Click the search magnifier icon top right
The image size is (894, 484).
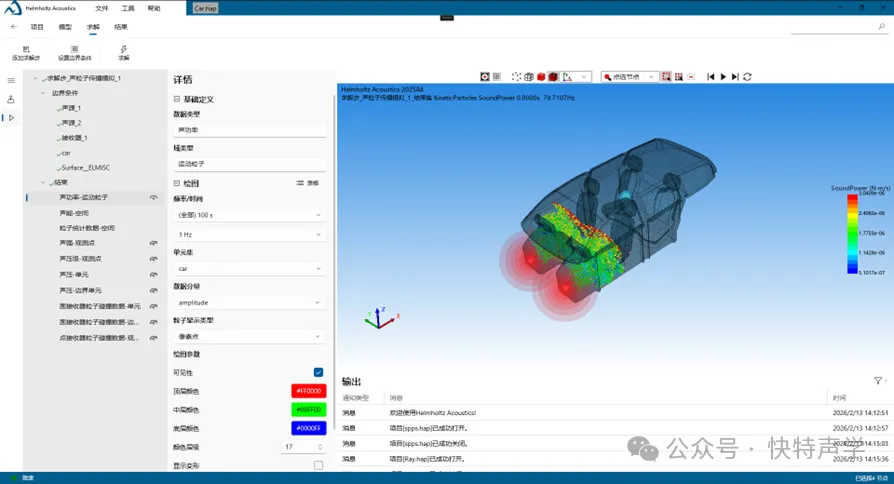881,26
